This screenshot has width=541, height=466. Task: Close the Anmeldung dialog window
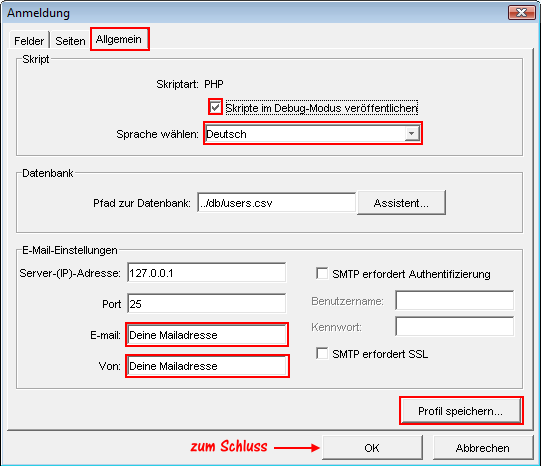point(521,12)
